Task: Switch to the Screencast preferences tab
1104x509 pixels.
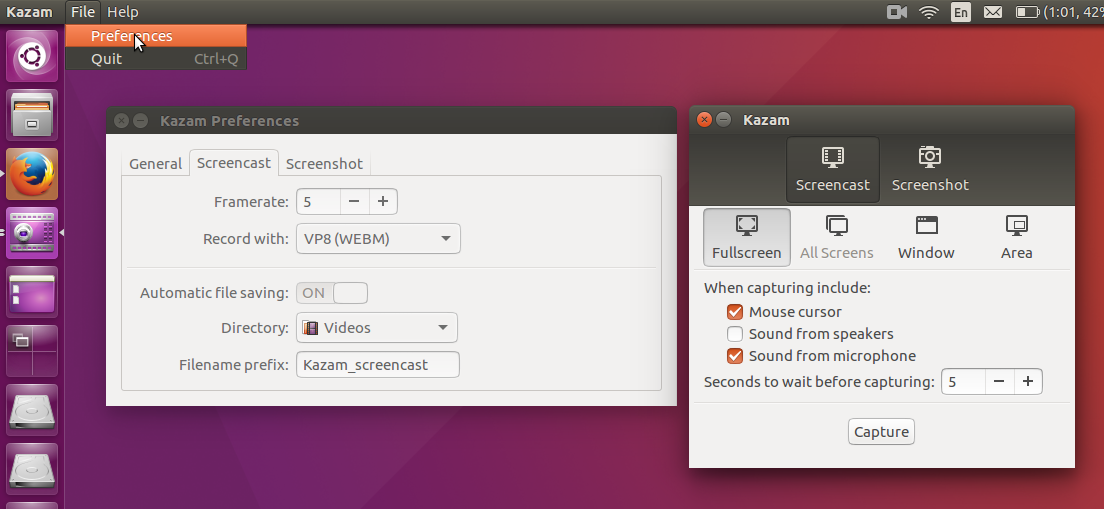Action: (234, 163)
